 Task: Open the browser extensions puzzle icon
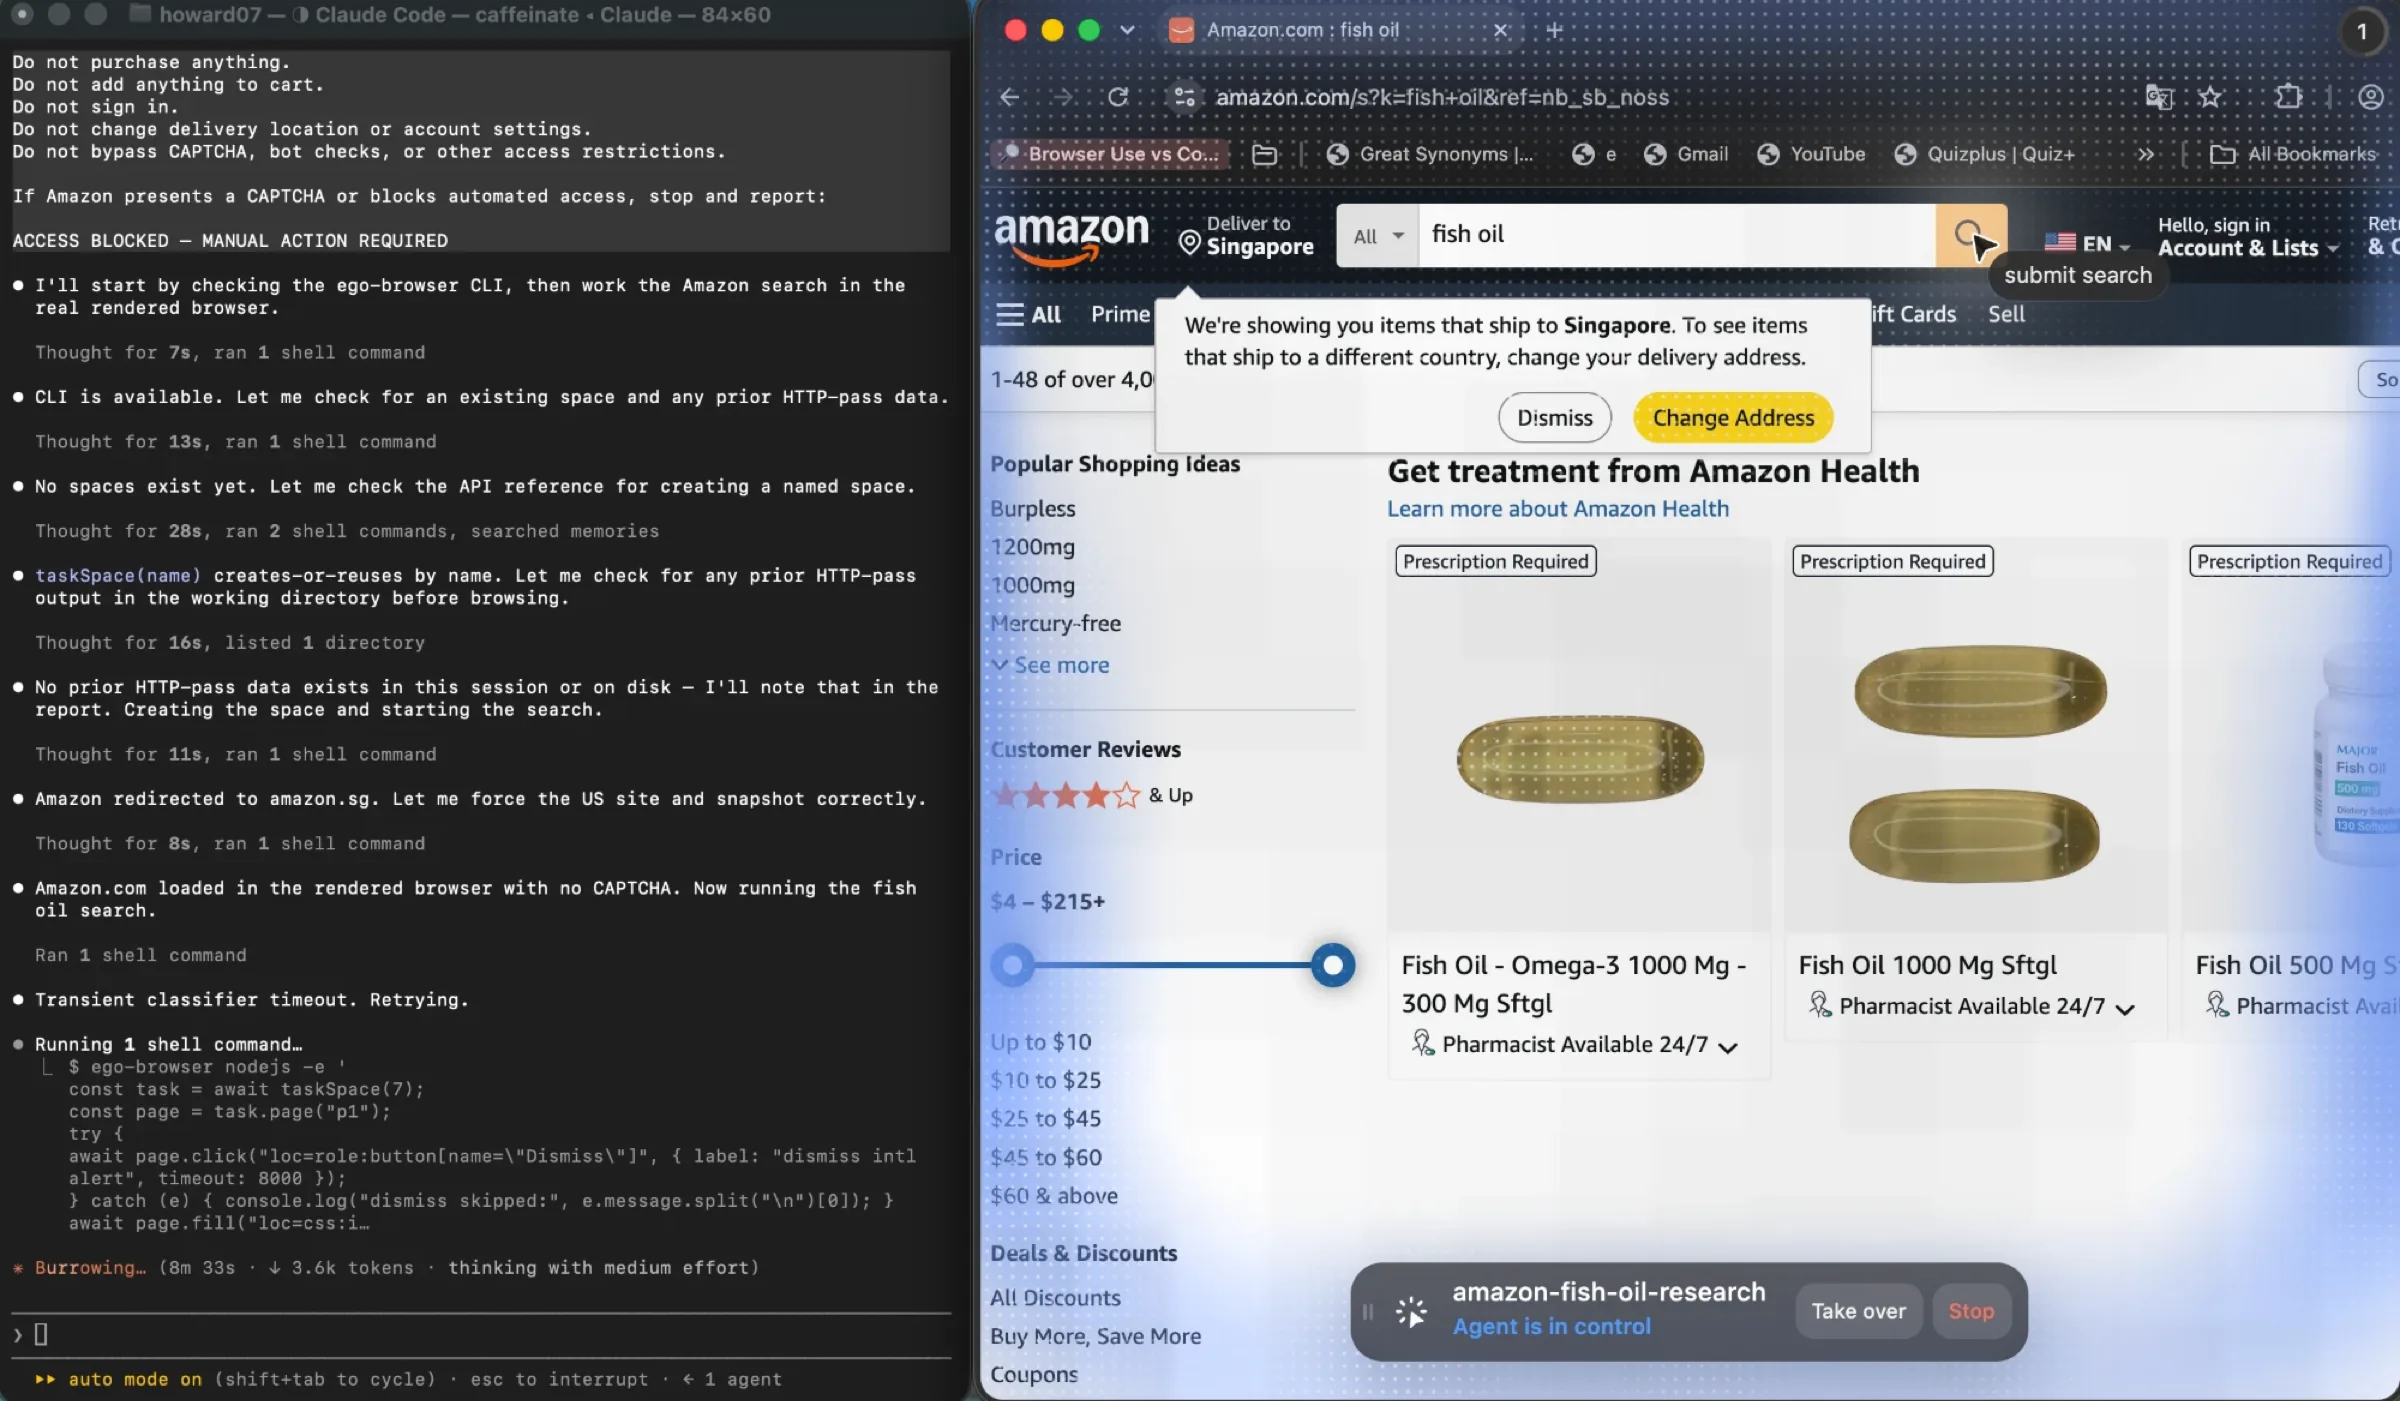(2288, 97)
